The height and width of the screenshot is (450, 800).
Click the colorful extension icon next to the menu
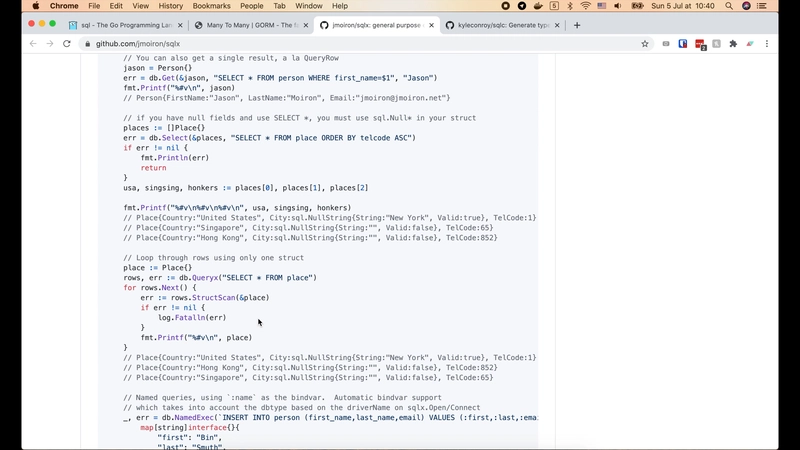(x=750, y=44)
